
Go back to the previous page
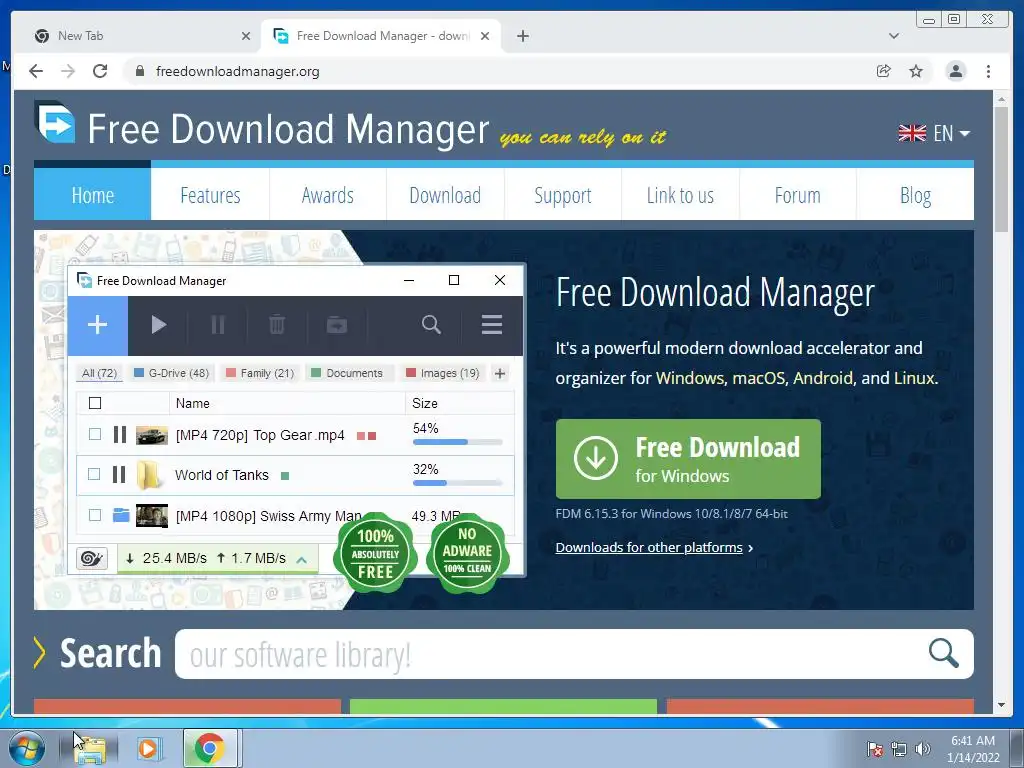tap(36, 71)
